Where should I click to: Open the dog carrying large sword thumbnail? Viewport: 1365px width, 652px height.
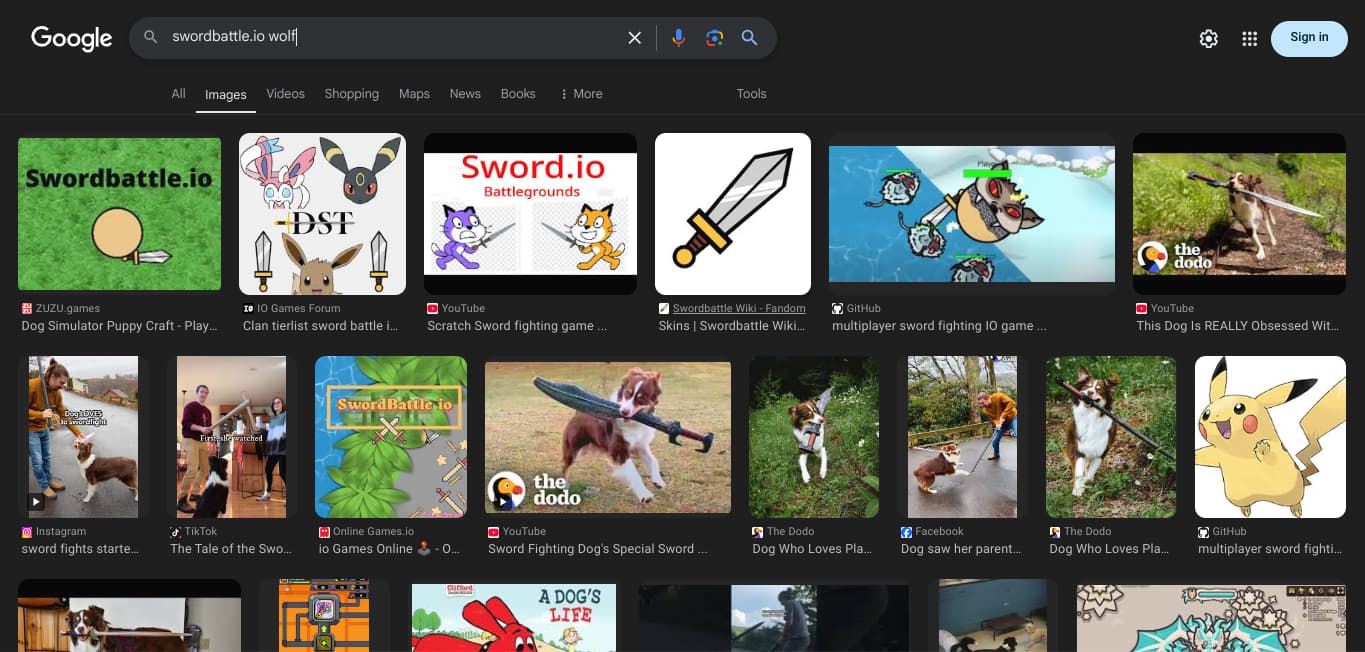coord(608,437)
